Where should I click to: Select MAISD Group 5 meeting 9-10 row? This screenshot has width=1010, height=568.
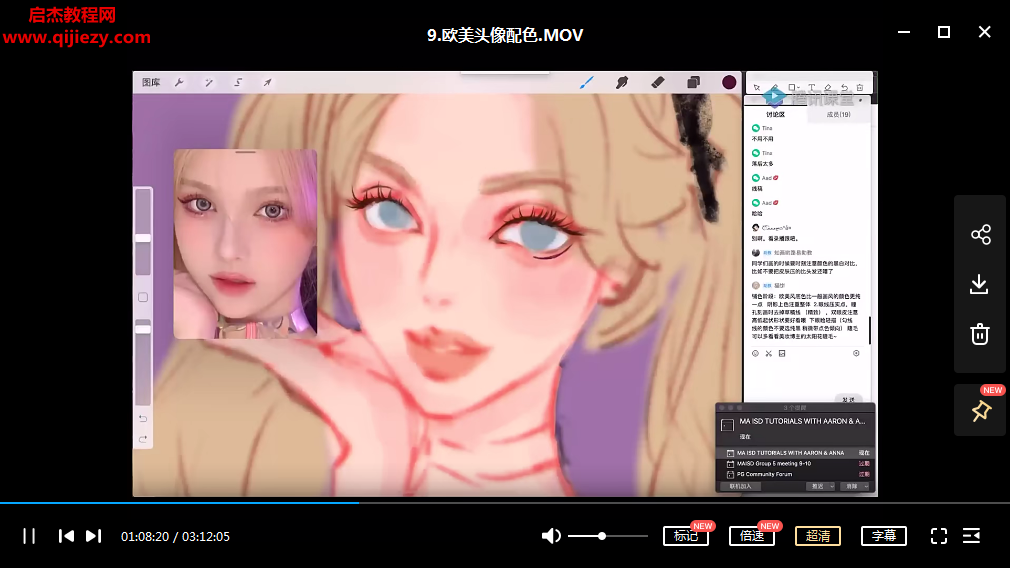[796, 464]
